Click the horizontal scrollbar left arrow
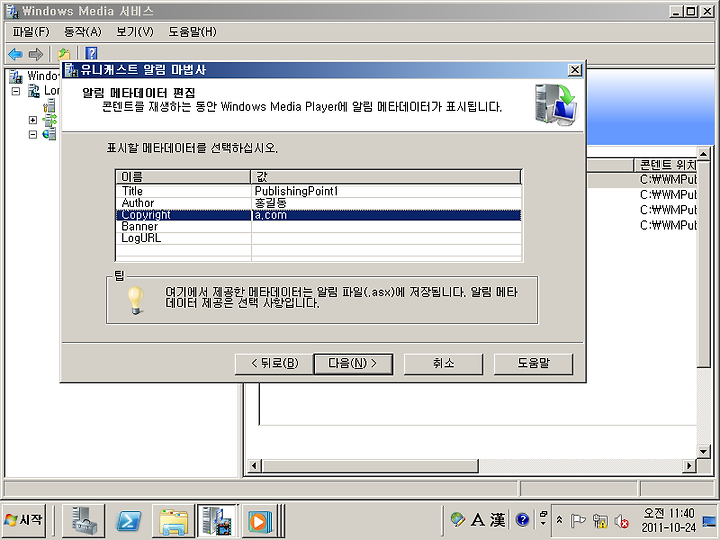This screenshot has height=540, width=720. pos(254,466)
